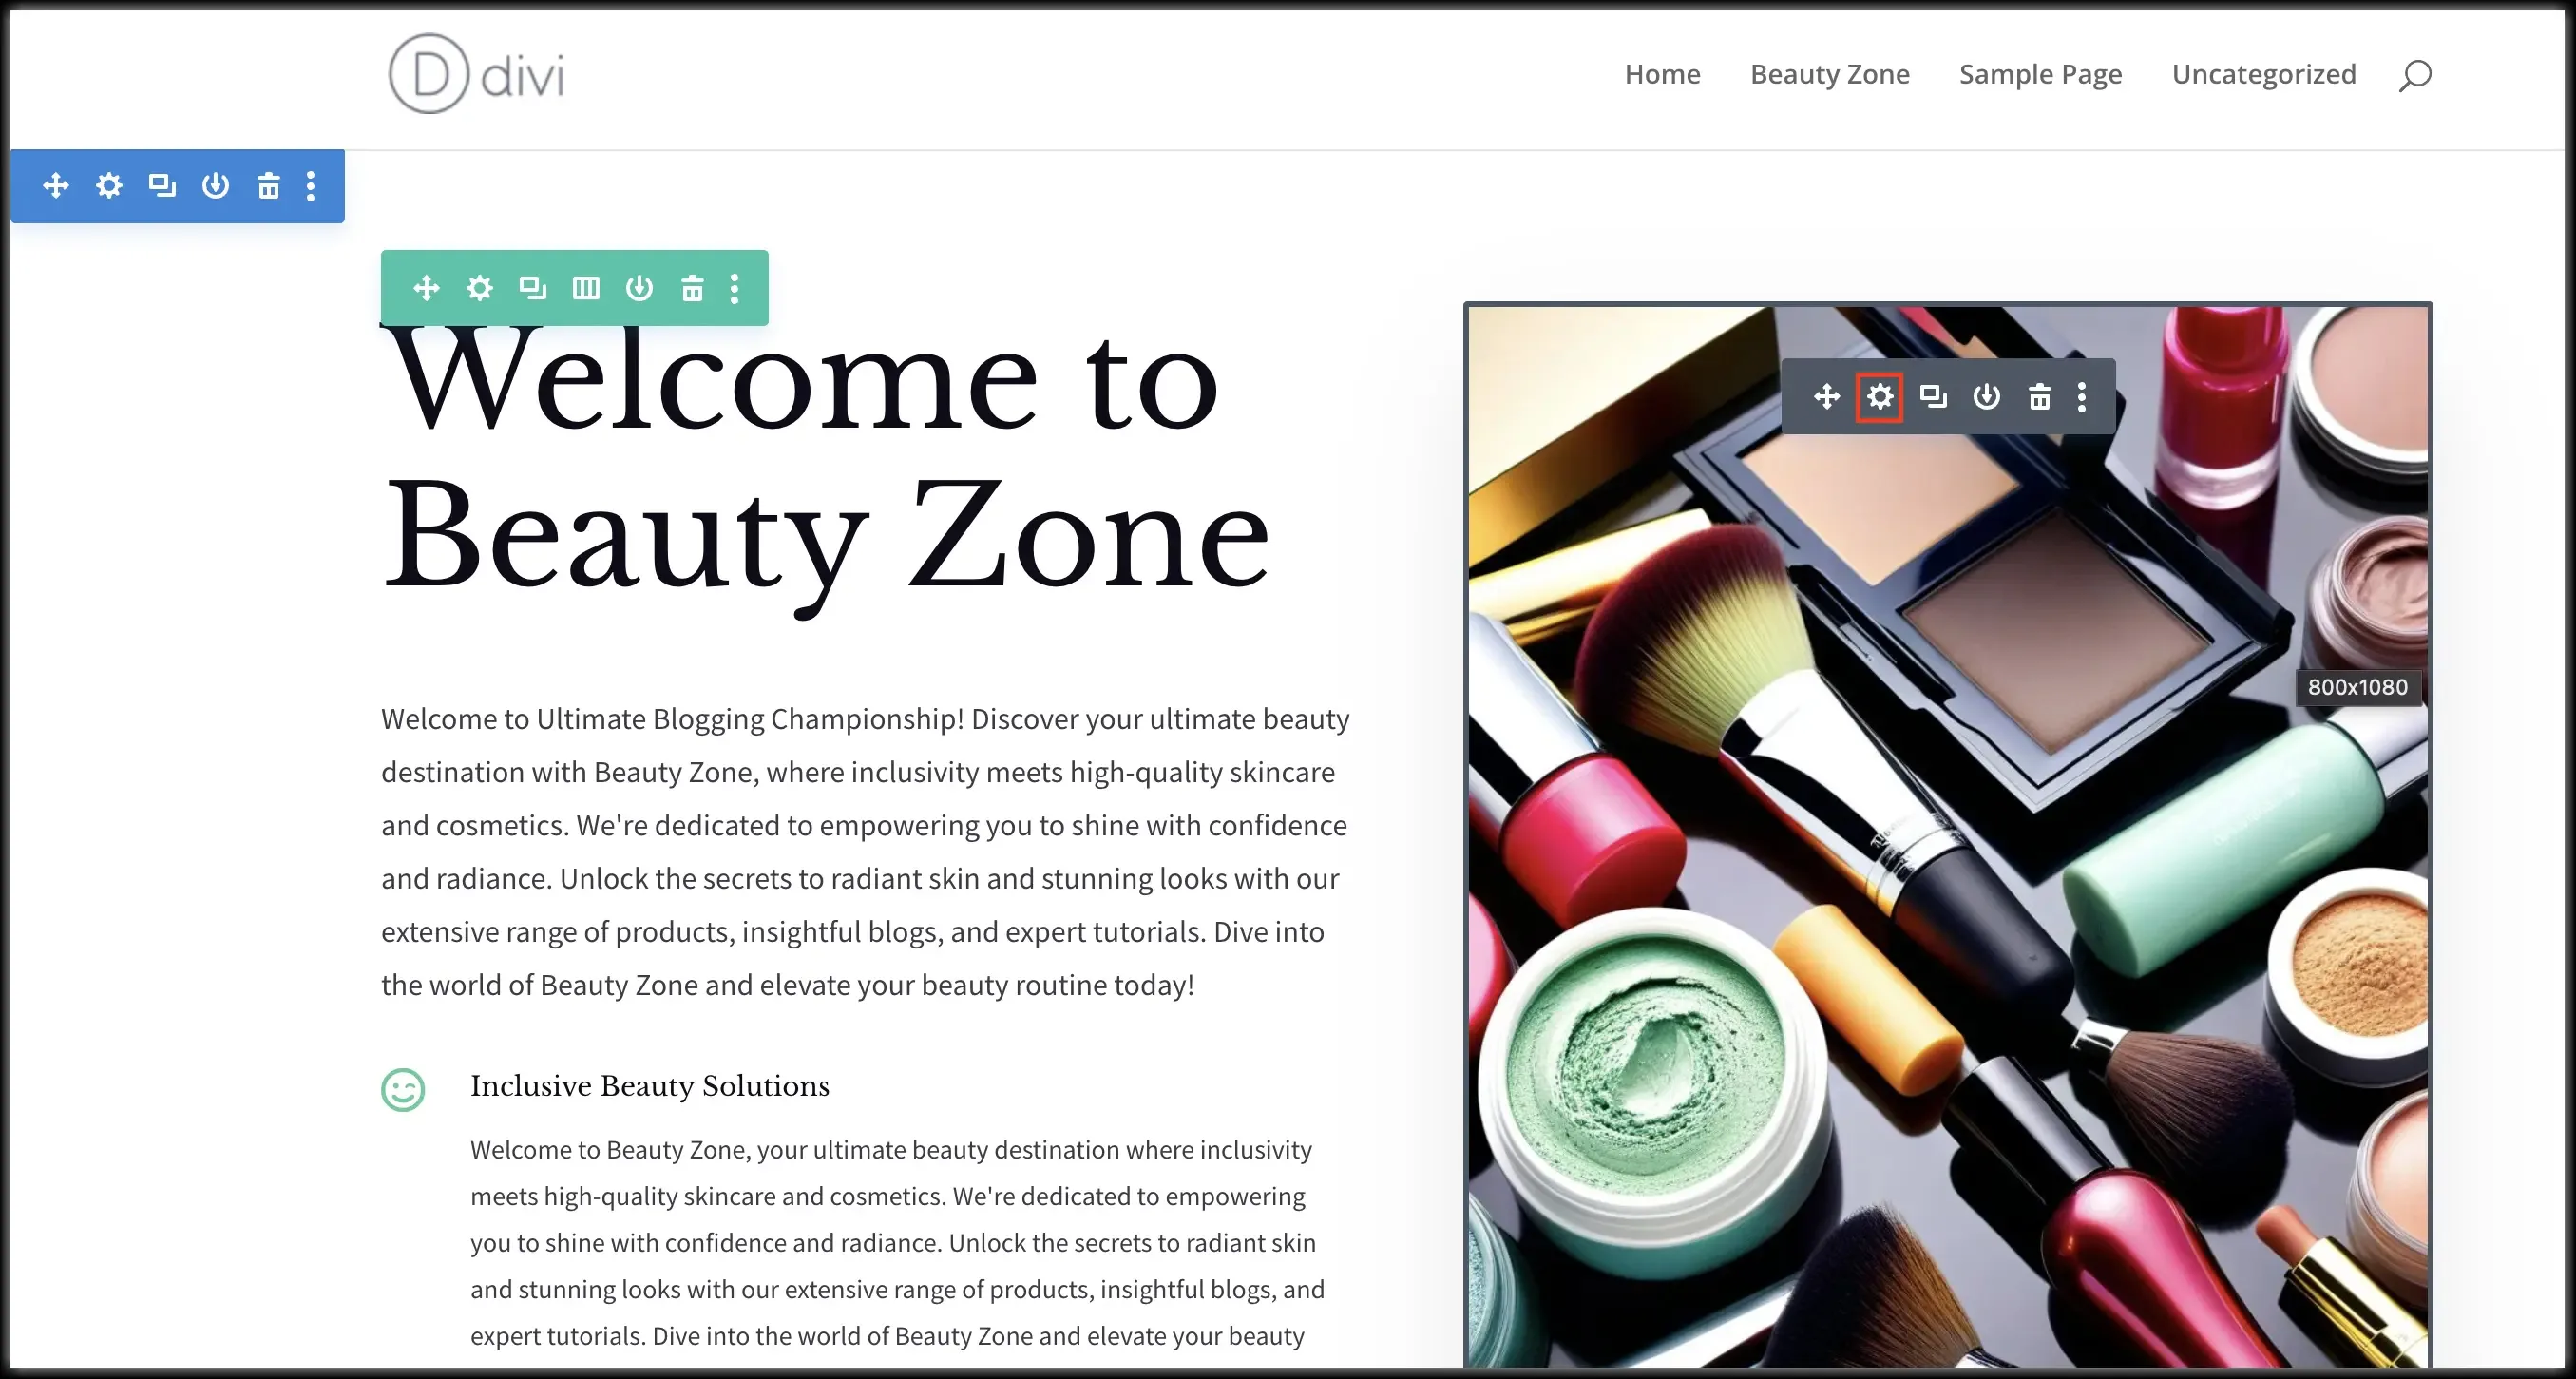This screenshot has height=1379, width=2576.
Task: Click blurb text under Inclusive Beauty Solutions
Action: 898,1242
